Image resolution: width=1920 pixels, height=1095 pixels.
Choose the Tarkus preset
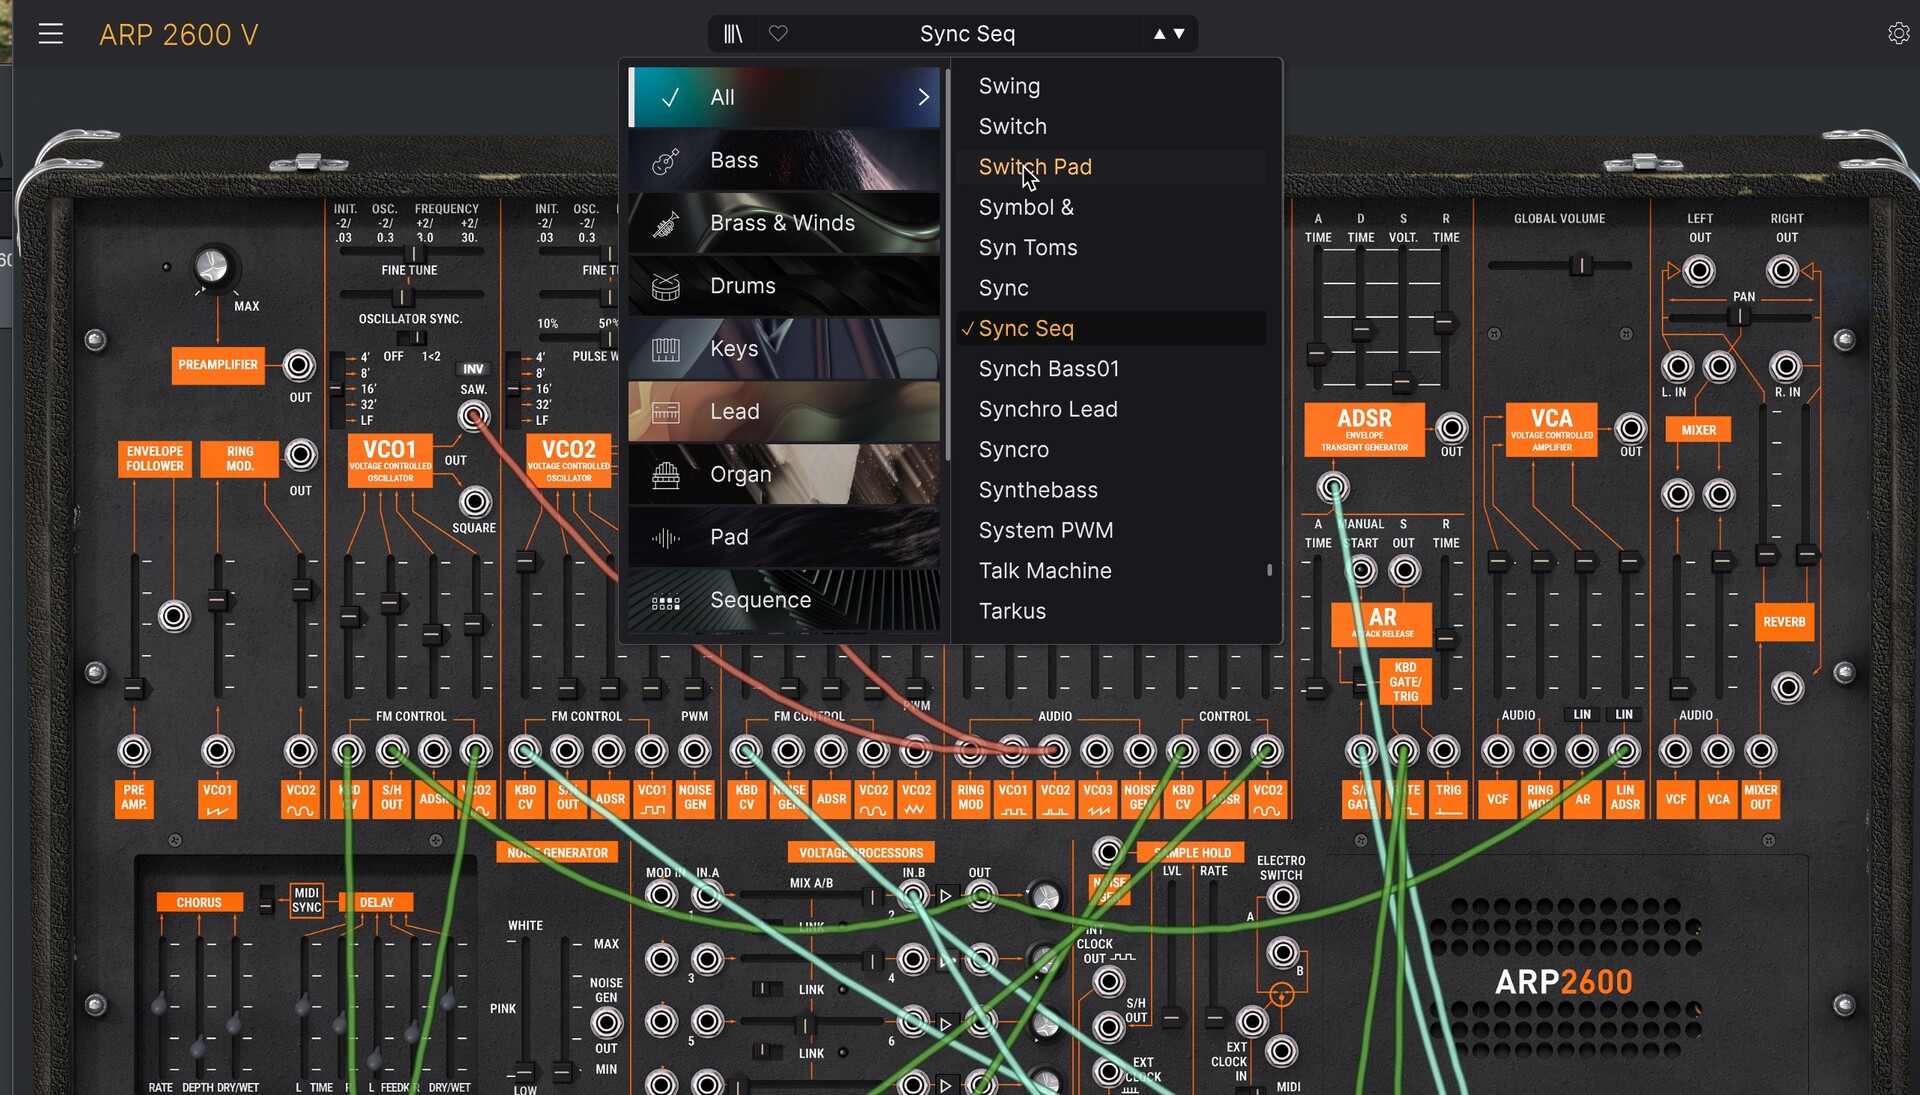point(1110,611)
